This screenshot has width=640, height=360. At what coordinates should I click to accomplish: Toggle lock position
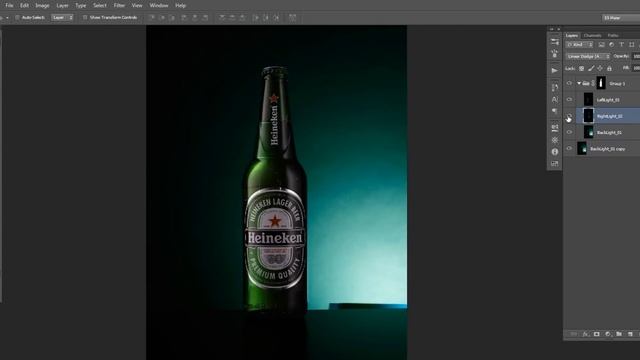(600, 69)
